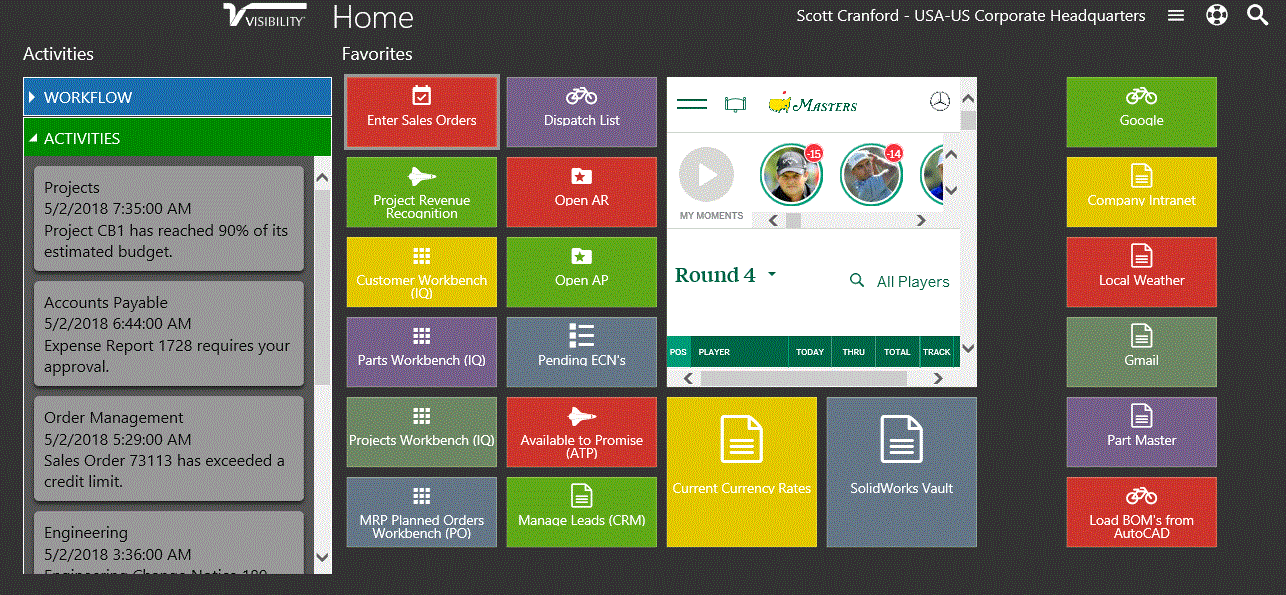Click All Players search link

[x=900, y=282]
